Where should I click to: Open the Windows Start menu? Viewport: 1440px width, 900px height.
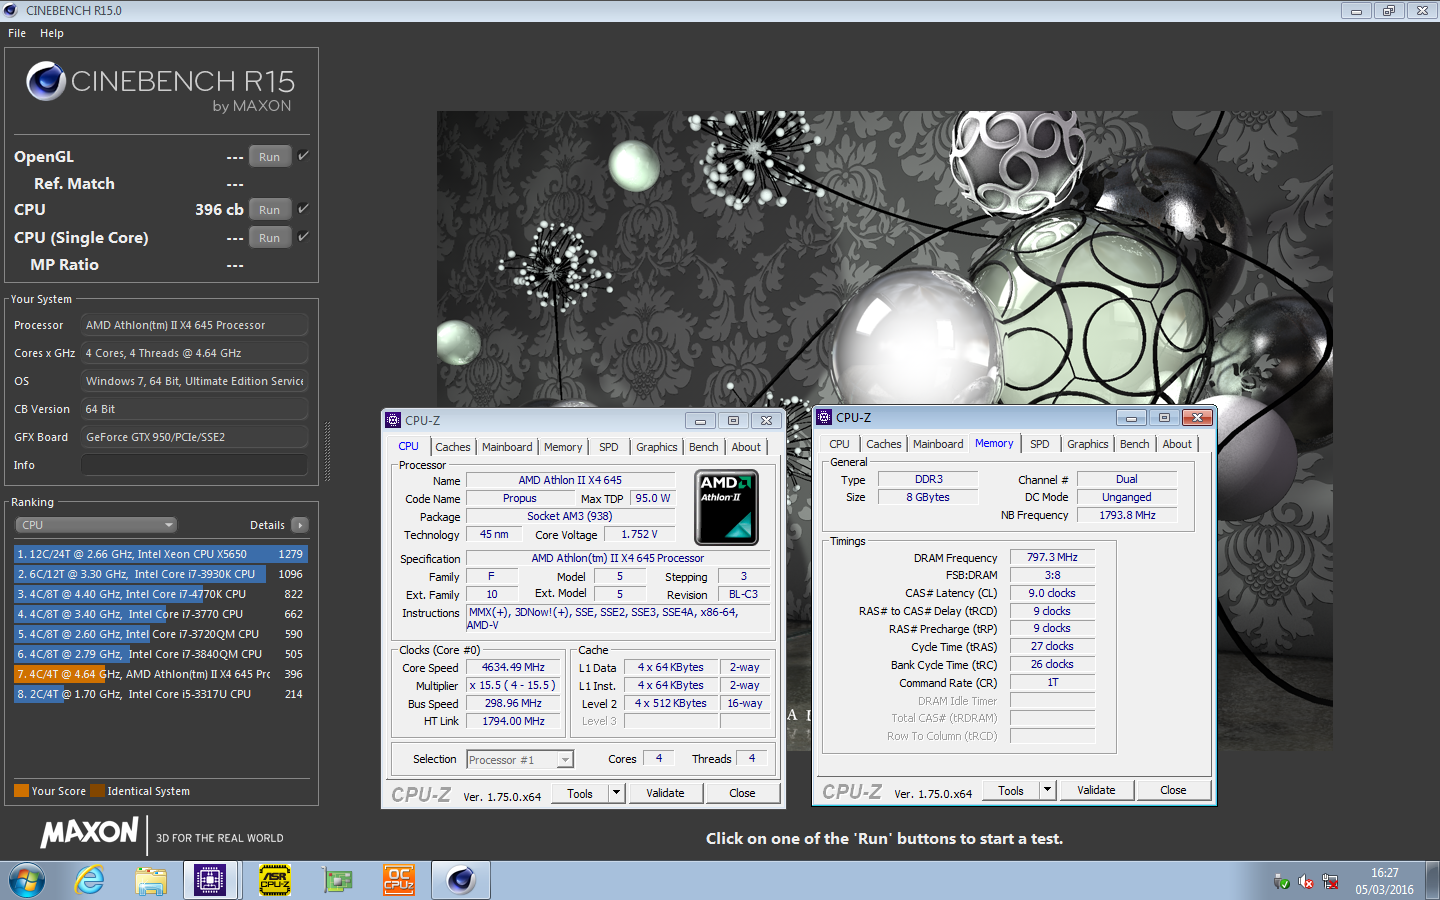(x=27, y=880)
